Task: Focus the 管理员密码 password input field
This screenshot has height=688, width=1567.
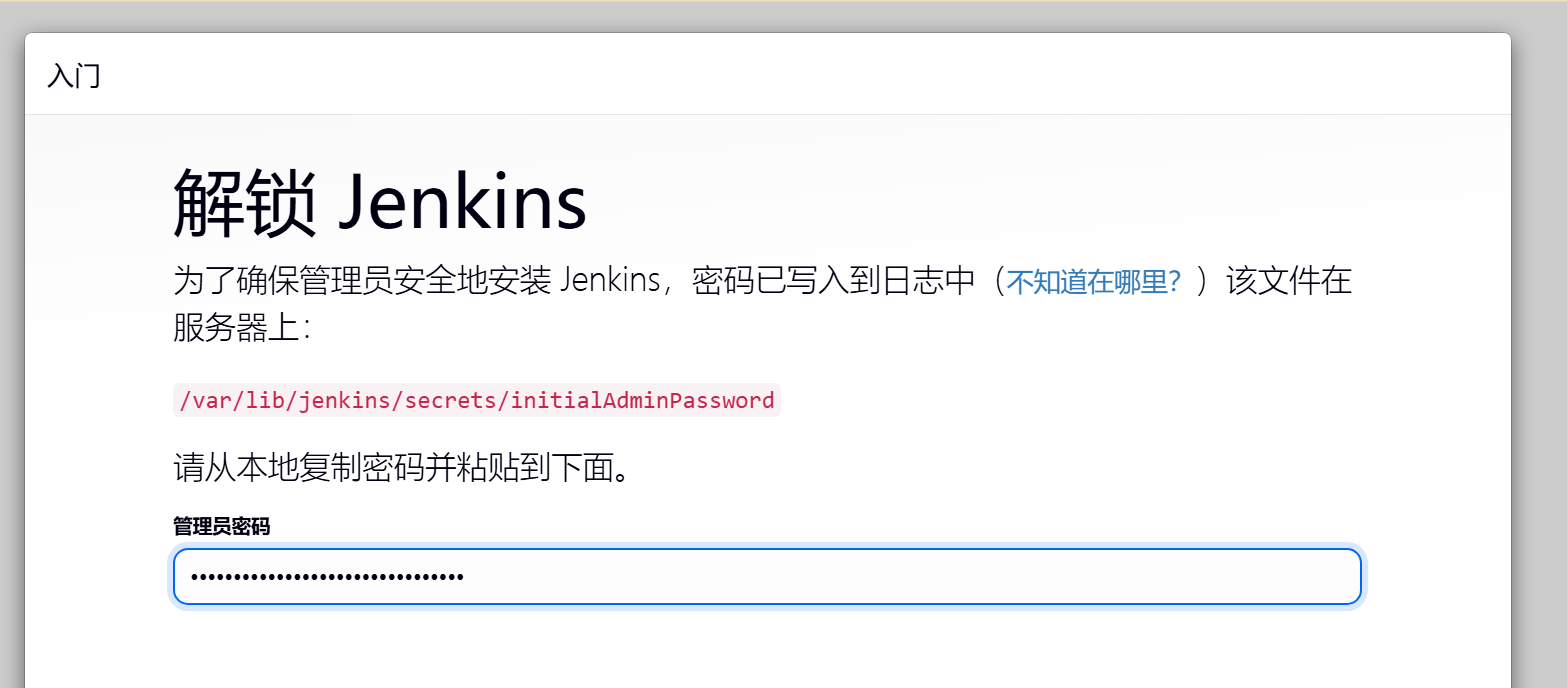Action: (767, 577)
